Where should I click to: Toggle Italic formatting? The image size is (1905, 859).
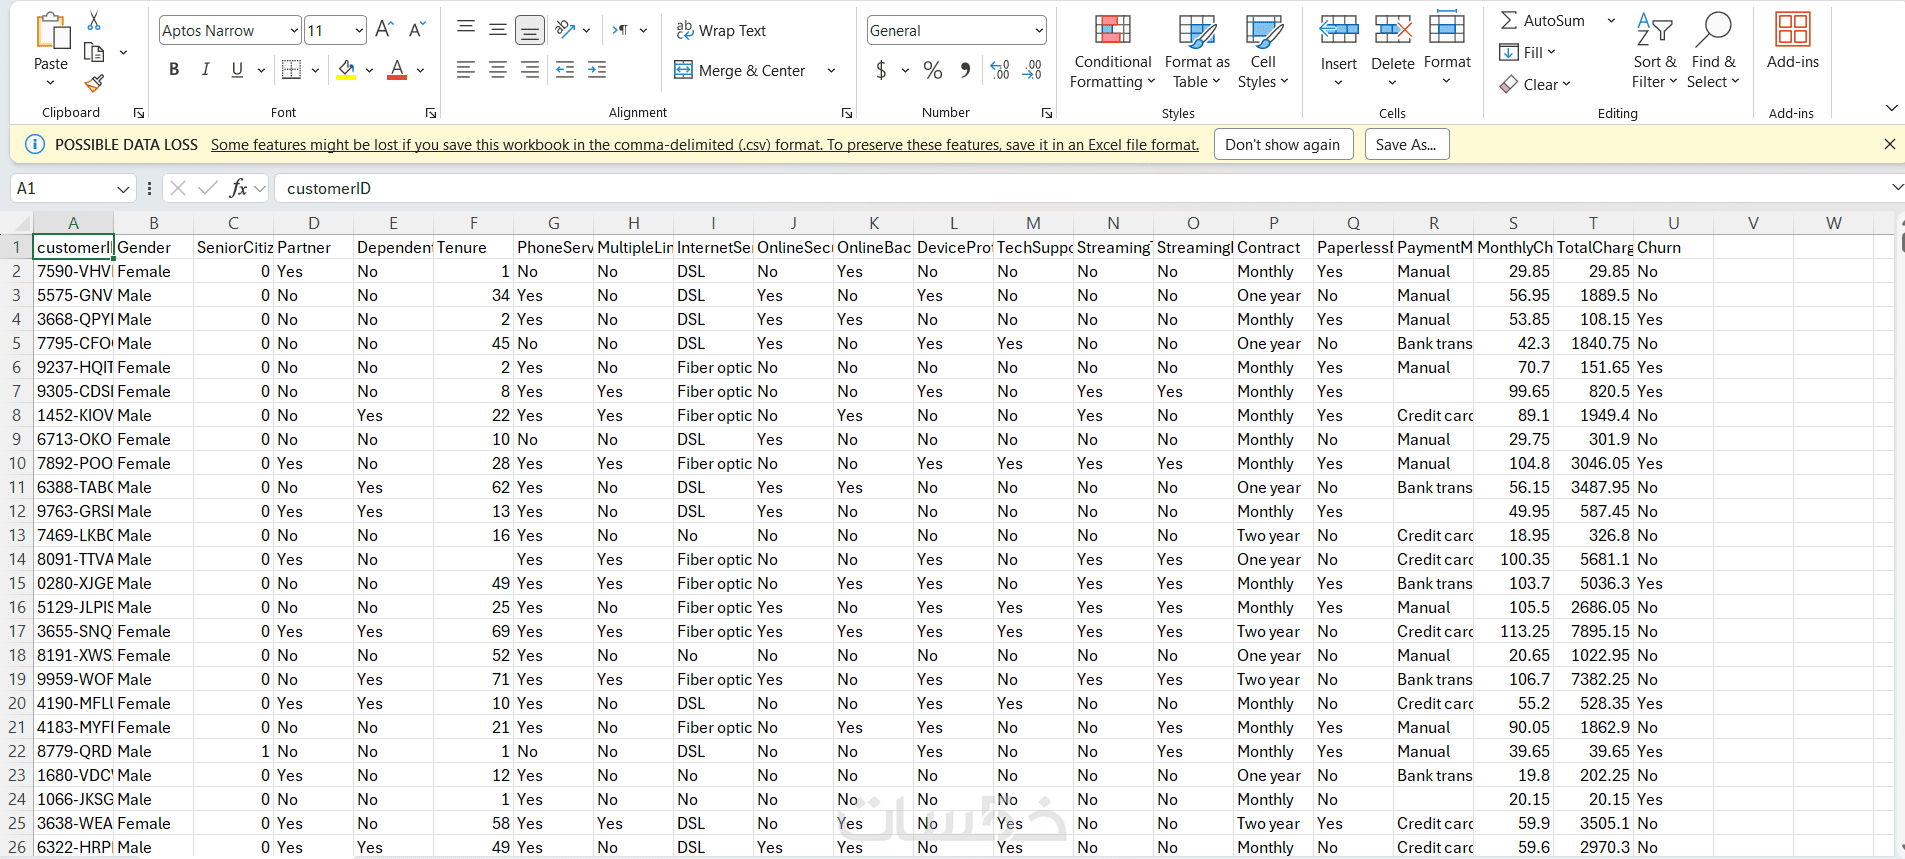(205, 70)
